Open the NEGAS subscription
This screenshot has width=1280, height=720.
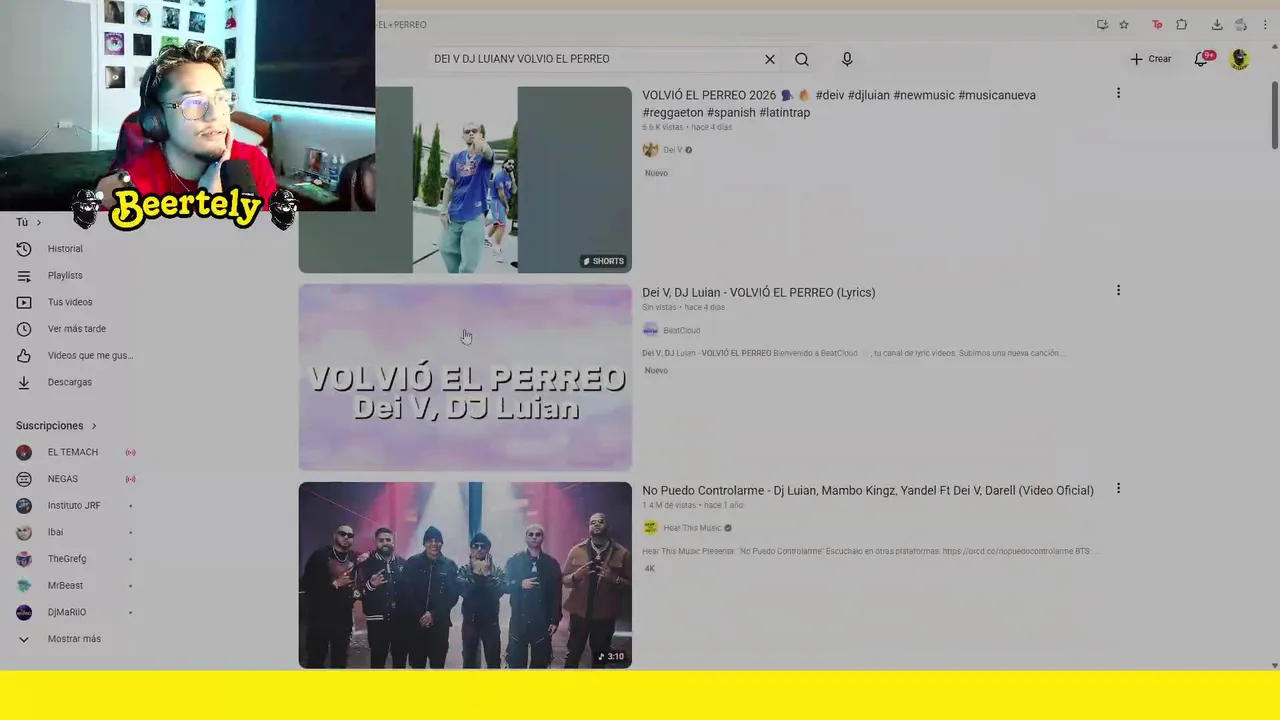click(63, 479)
